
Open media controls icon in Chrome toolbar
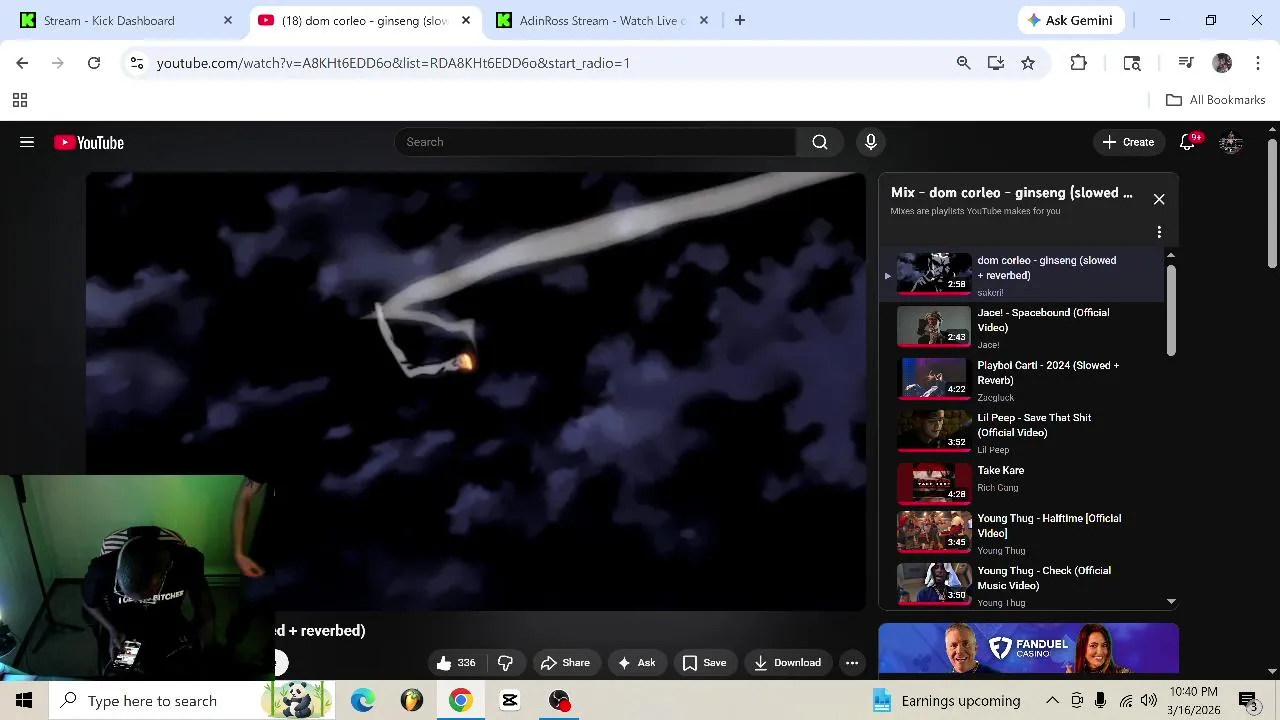coord(1186,63)
